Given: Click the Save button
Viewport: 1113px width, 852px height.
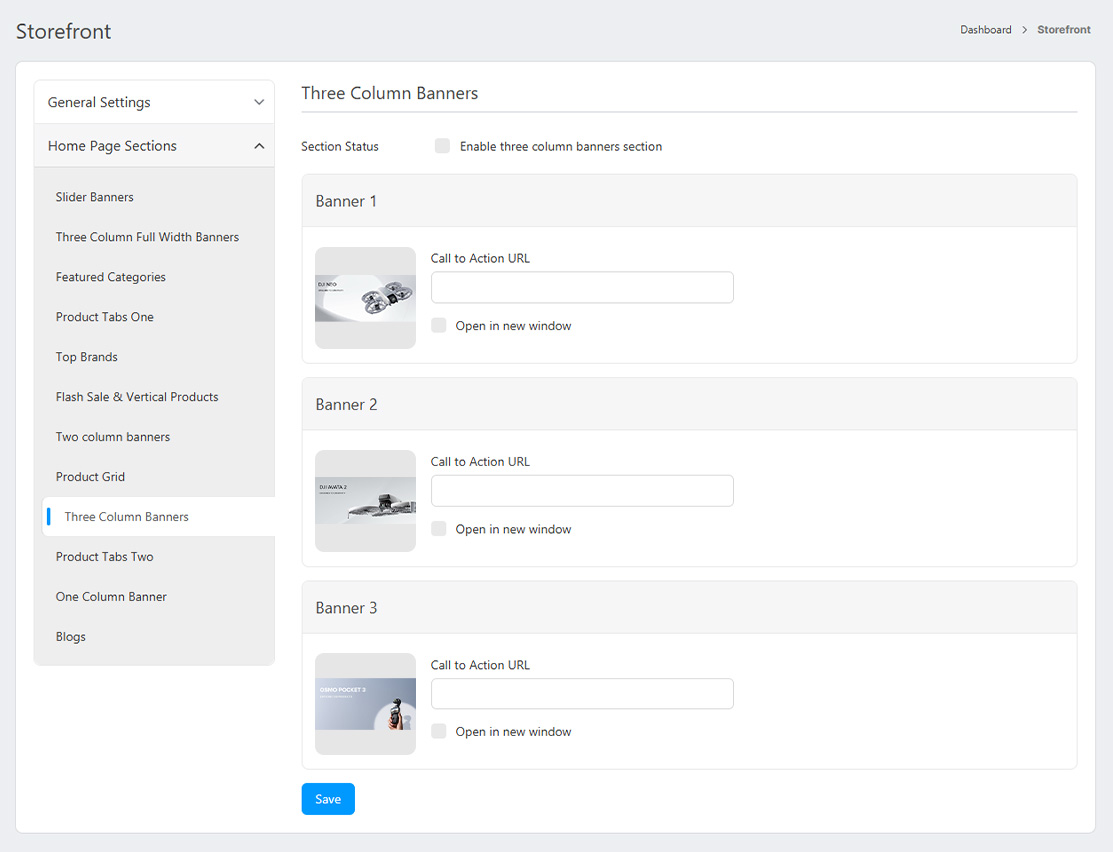Looking at the screenshot, I should click(x=328, y=799).
